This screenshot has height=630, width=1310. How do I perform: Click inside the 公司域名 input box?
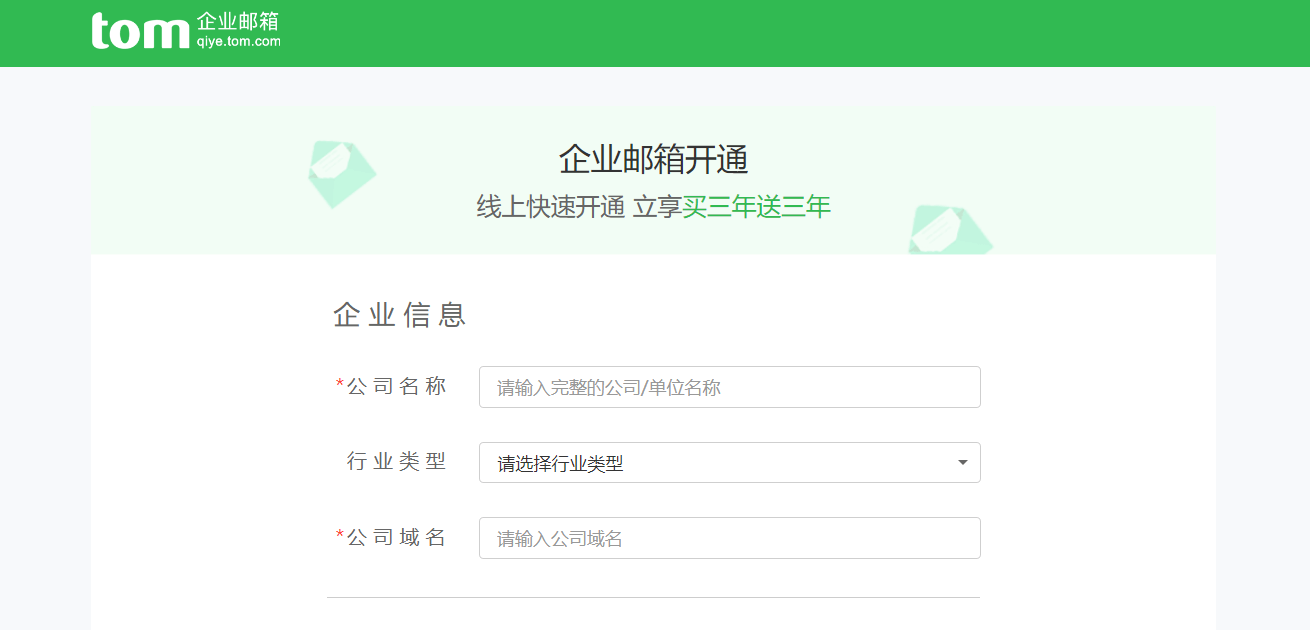[729, 537]
